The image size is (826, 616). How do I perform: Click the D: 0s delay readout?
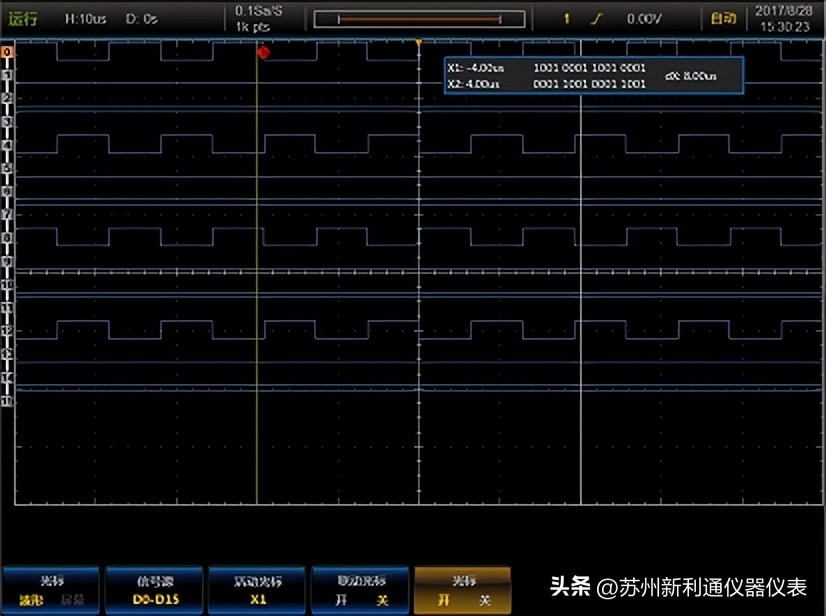coord(141,19)
